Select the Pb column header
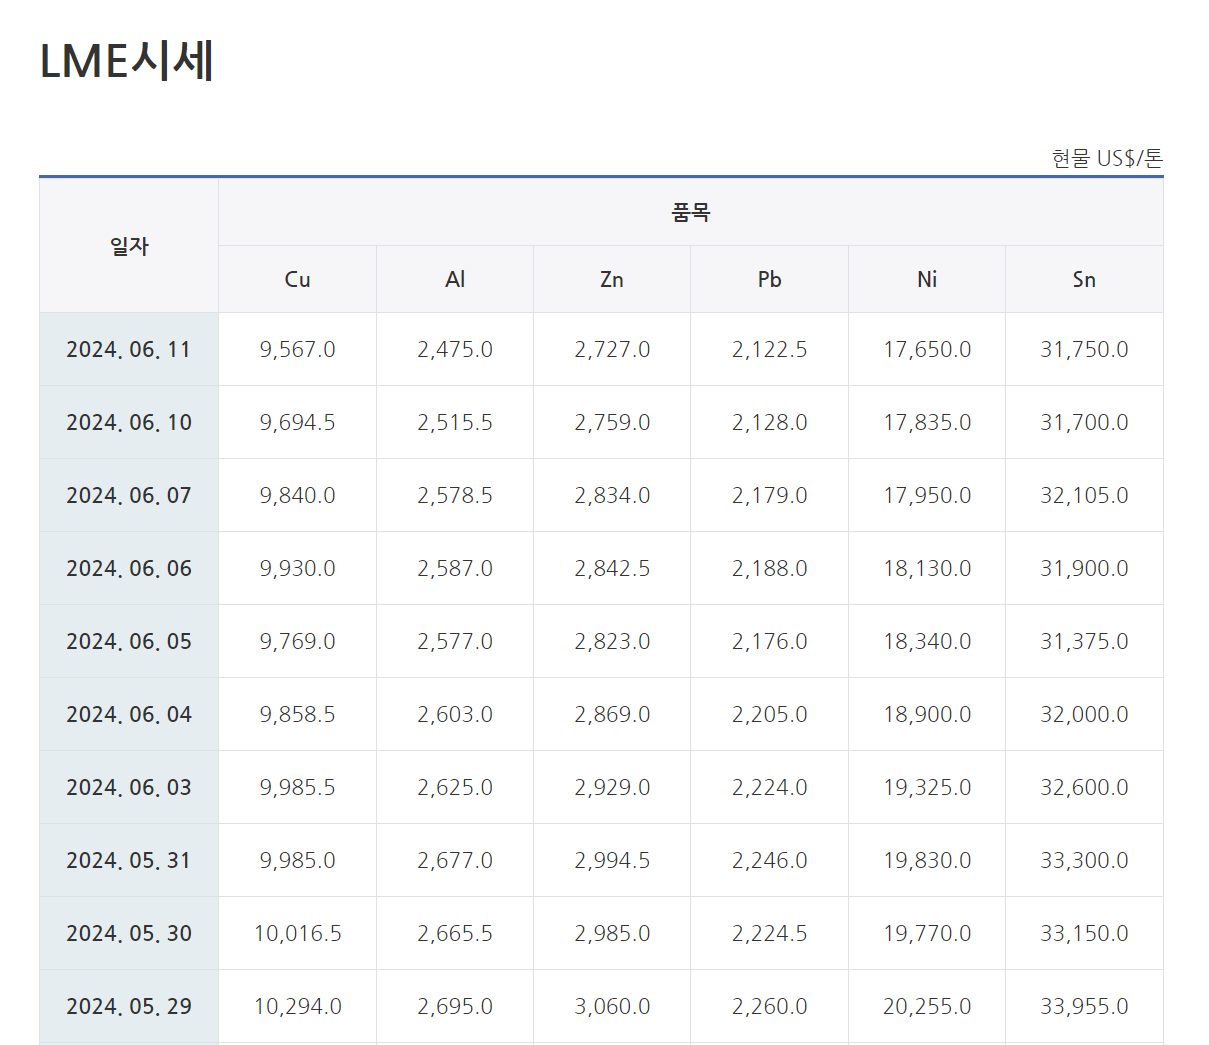 tap(769, 280)
